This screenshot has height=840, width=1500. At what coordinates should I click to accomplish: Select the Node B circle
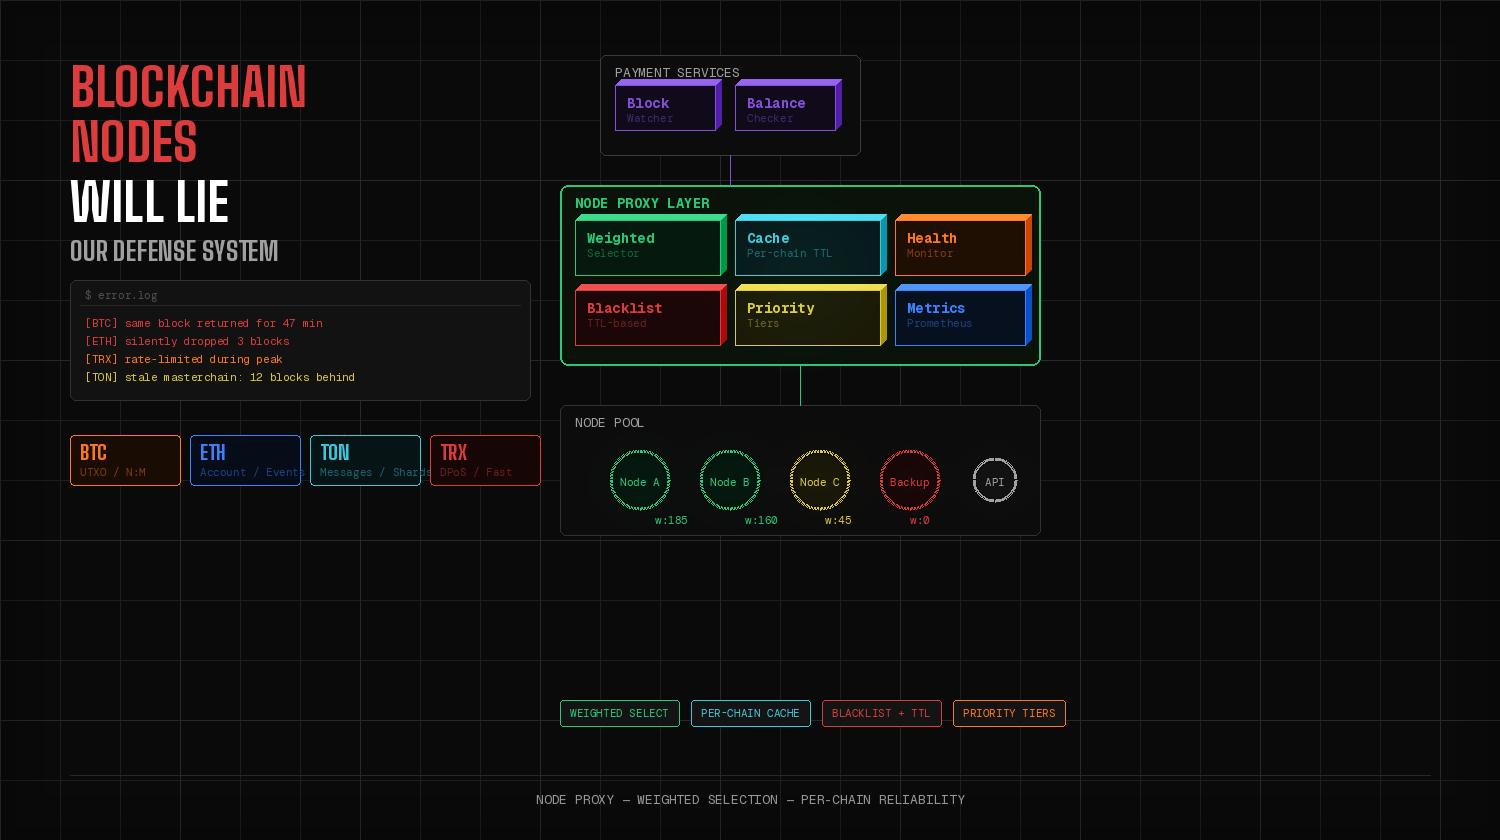(x=730, y=481)
